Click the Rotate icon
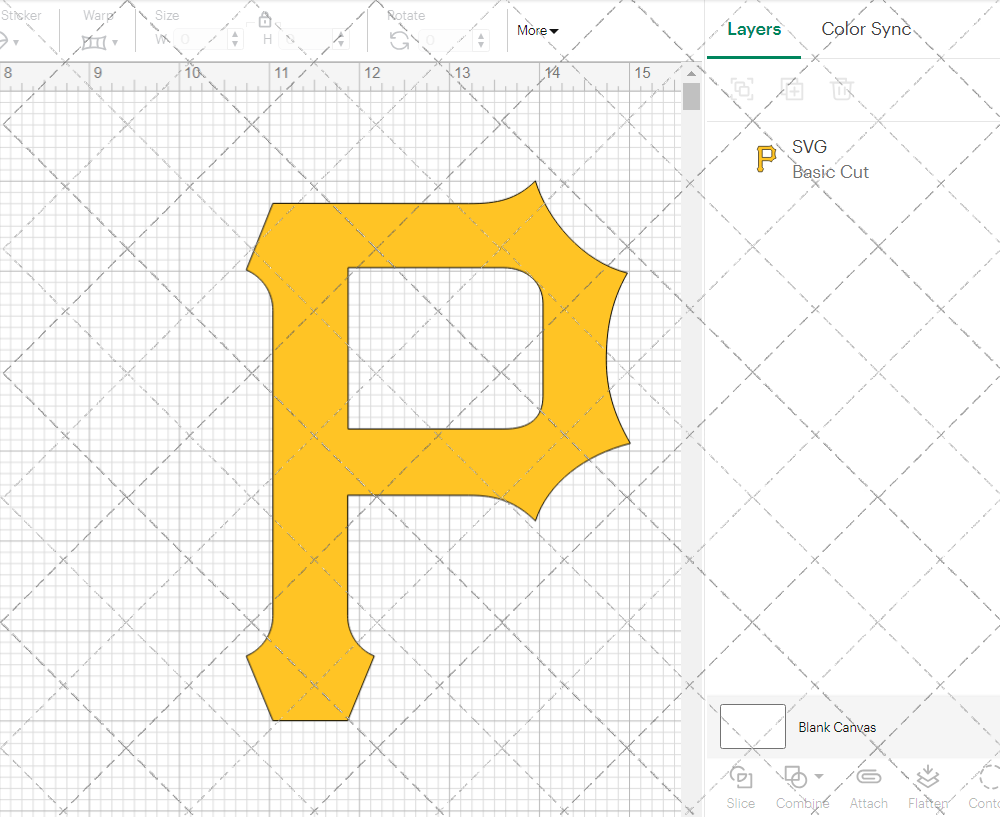The height and width of the screenshot is (817, 1000). (x=400, y=41)
